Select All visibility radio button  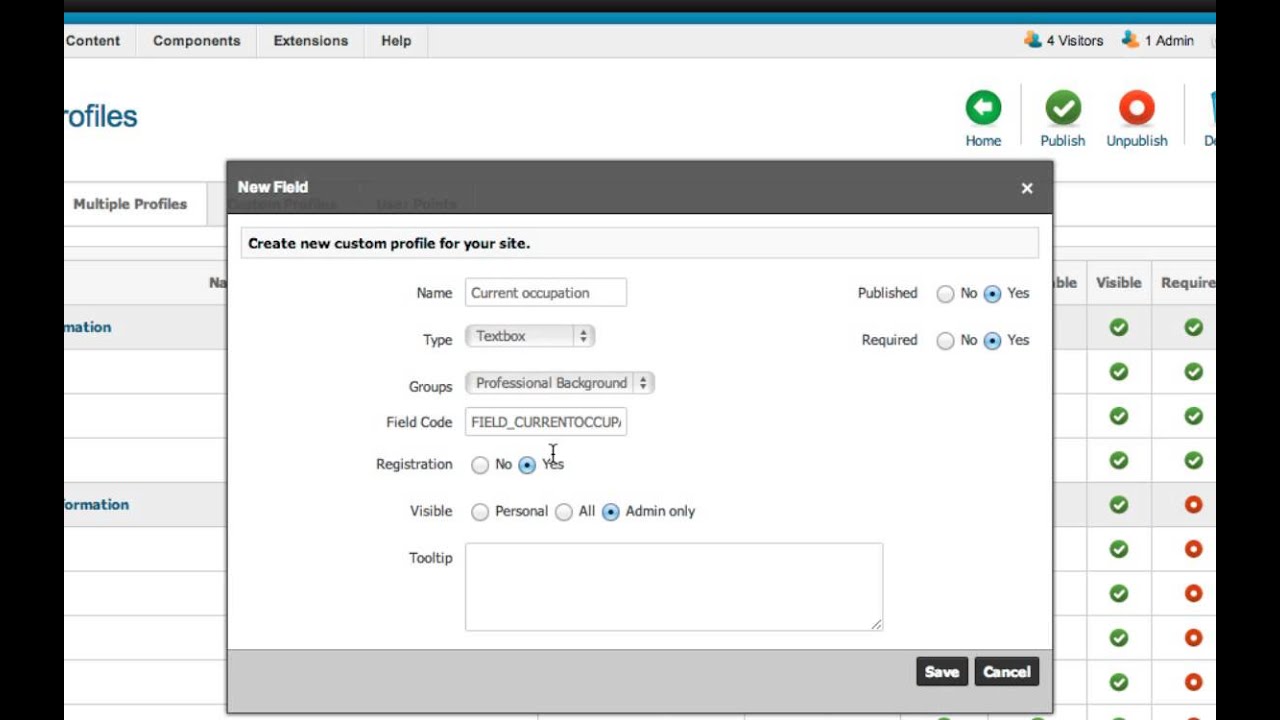coord(564,512)
